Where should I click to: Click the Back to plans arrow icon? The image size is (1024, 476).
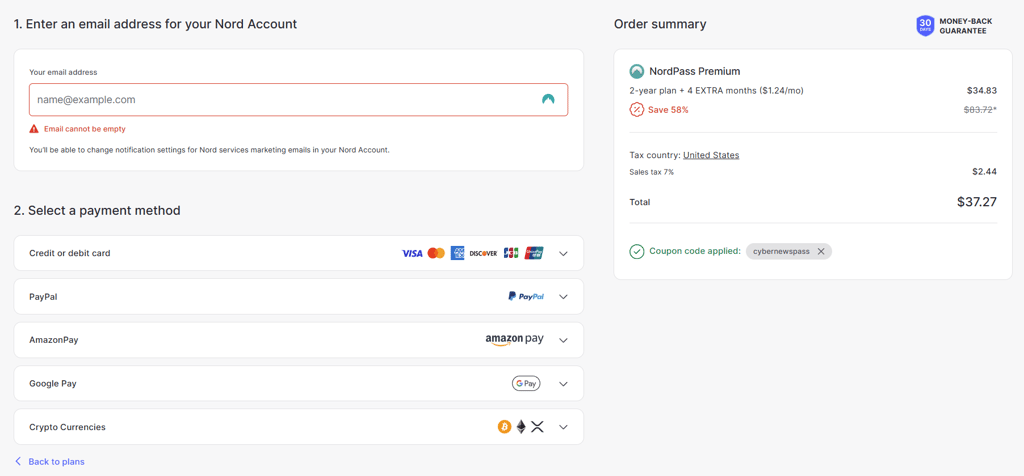(18, 461)
